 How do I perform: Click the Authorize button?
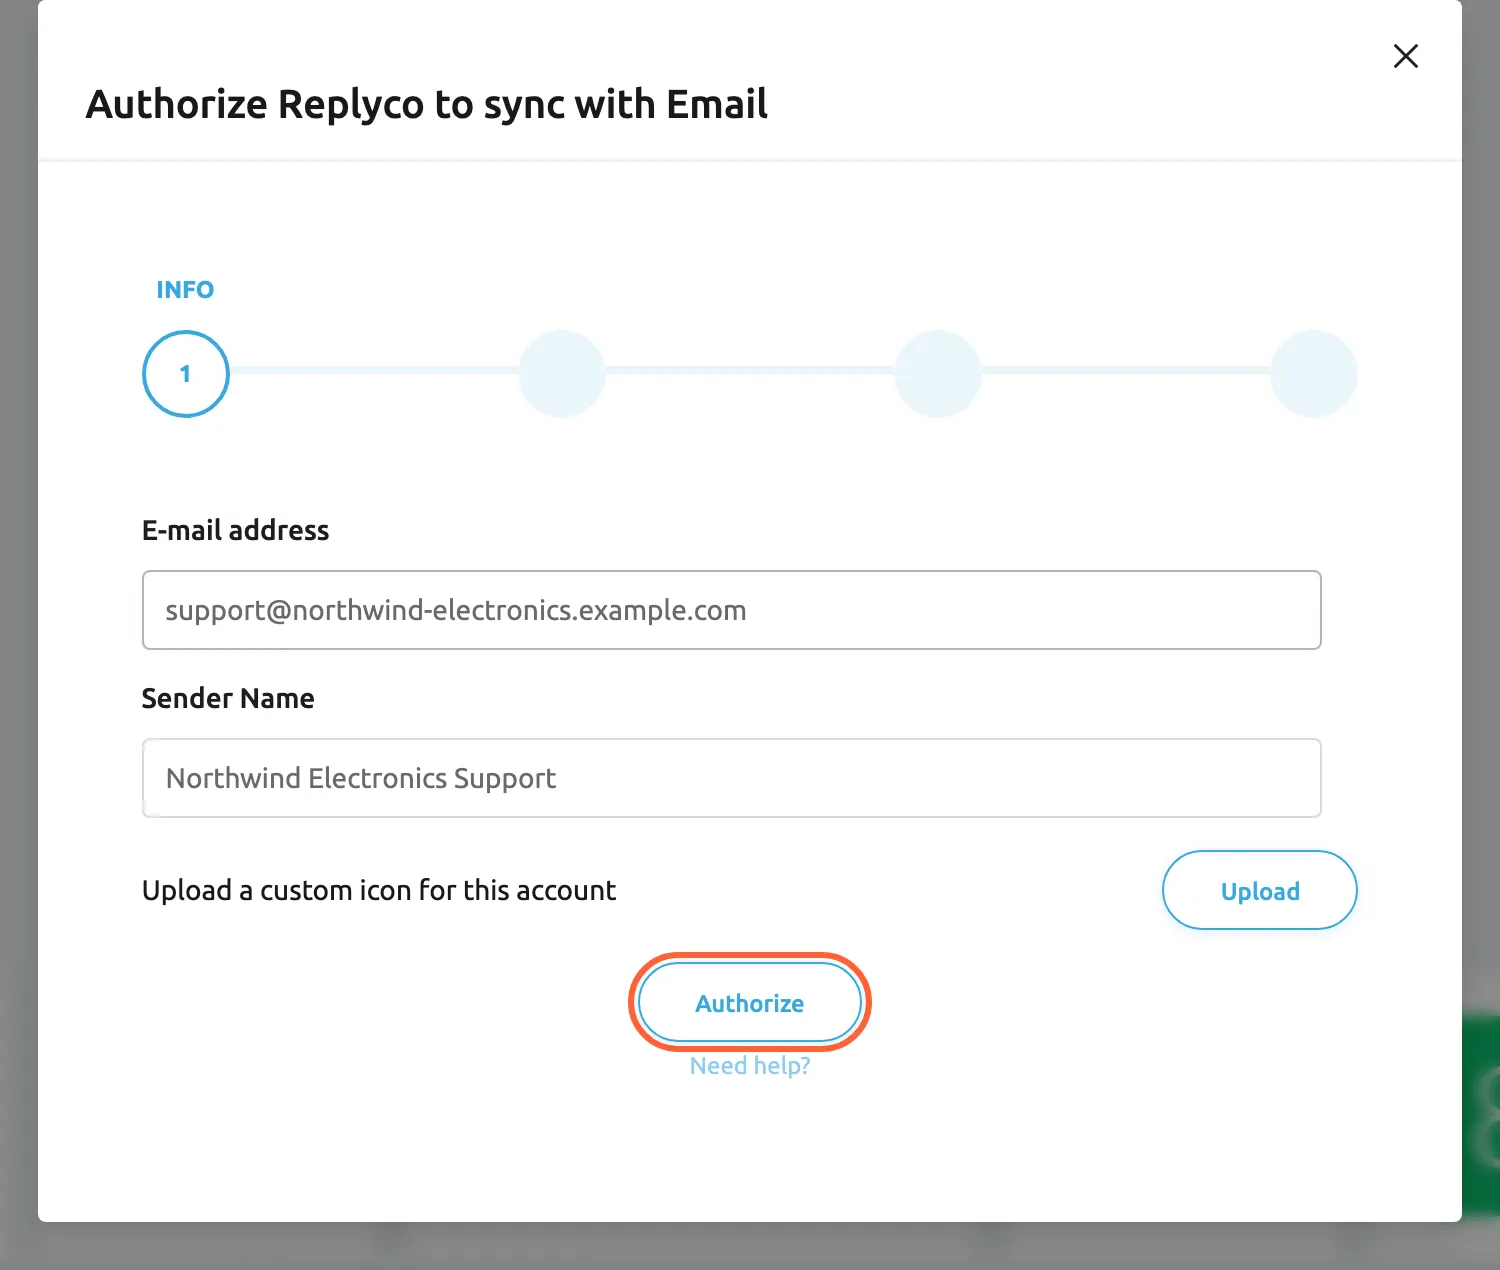pyautogui.click(x=750, y=1002)
